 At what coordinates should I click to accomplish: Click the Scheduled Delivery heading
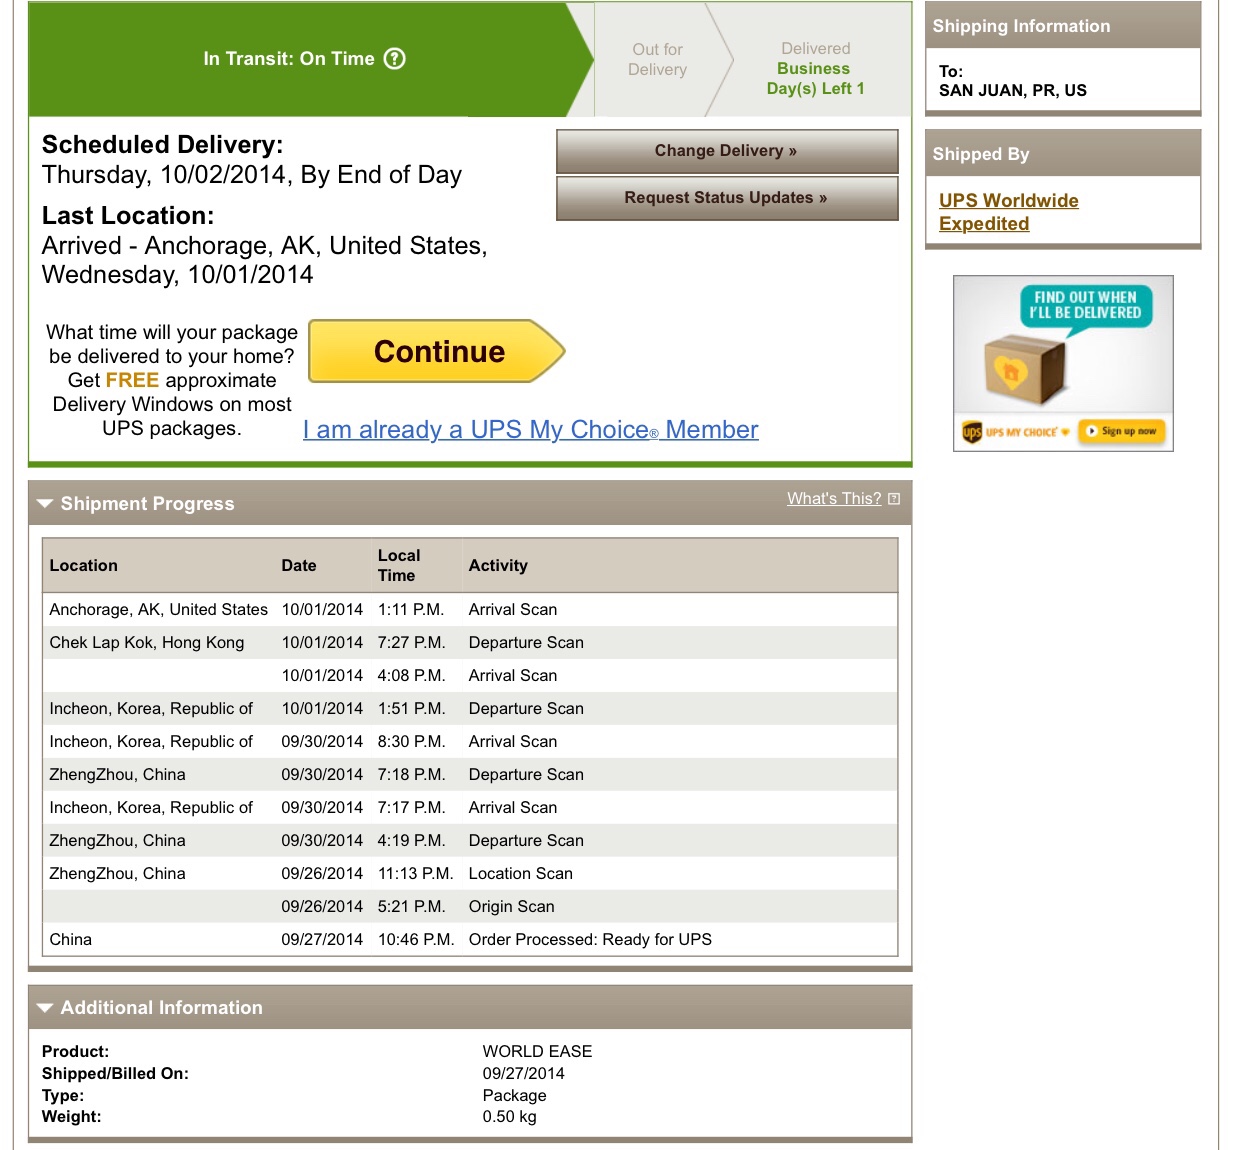tap(162, 145)
